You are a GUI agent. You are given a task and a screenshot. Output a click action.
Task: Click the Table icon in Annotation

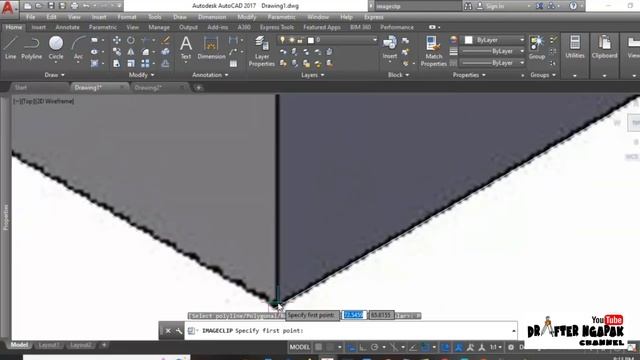(x=233, y=64)
